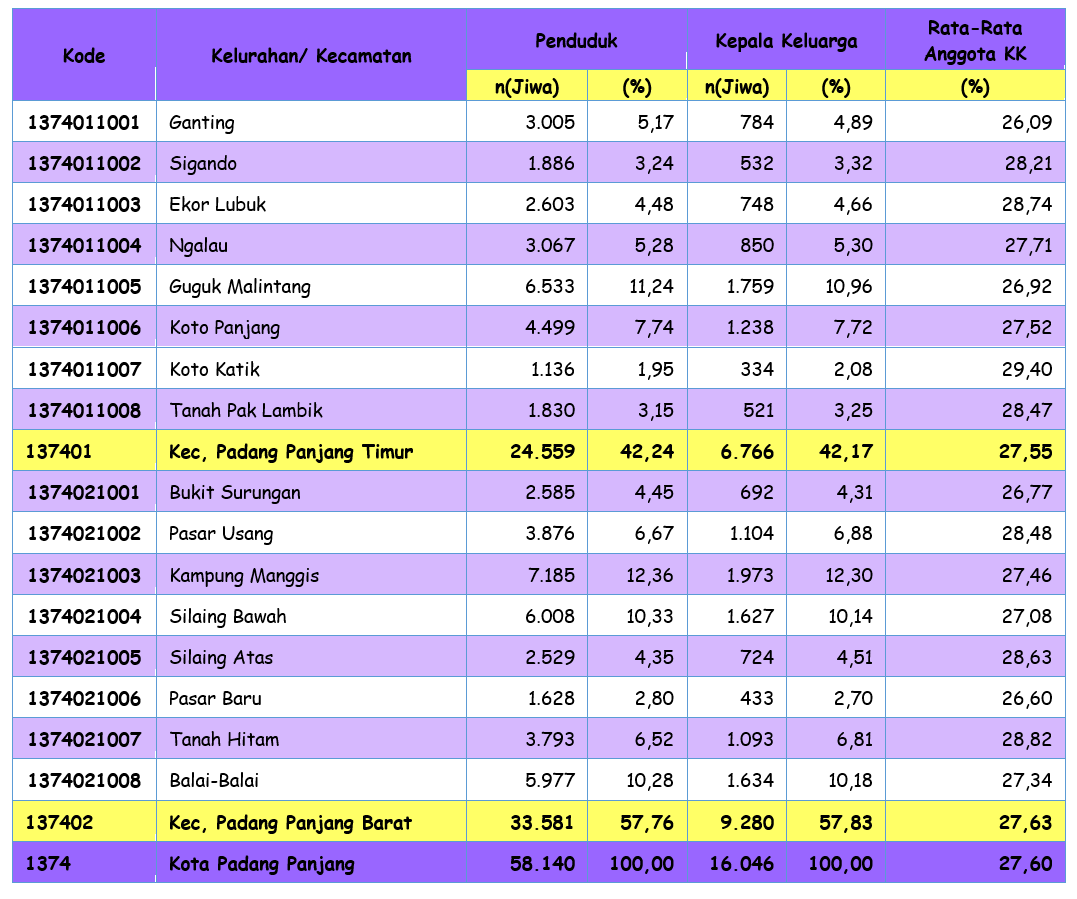Select the Kepala Keluarga header cell
The image size is (1077, 899).
pyautogui.click(x=786, y=41)
